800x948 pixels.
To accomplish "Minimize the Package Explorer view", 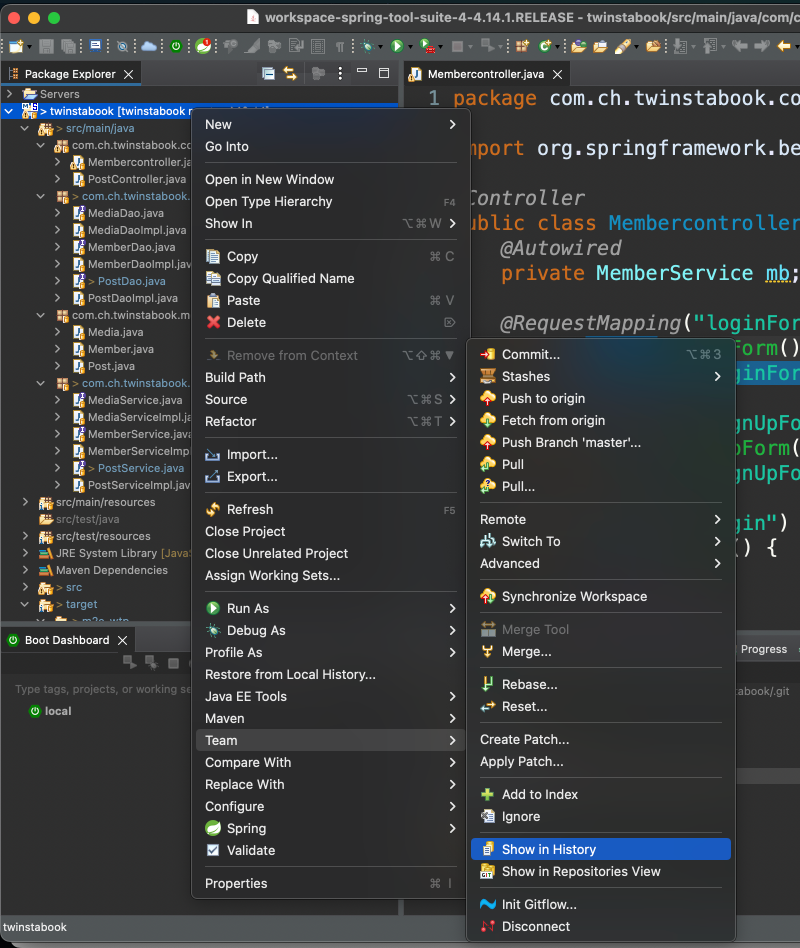I will [362, 71].
